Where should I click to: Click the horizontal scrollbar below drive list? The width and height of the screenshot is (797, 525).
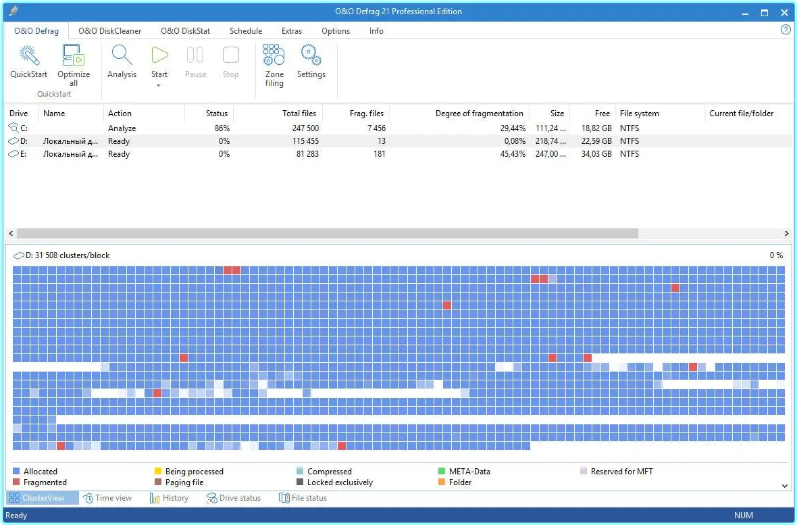pos(320,233)
